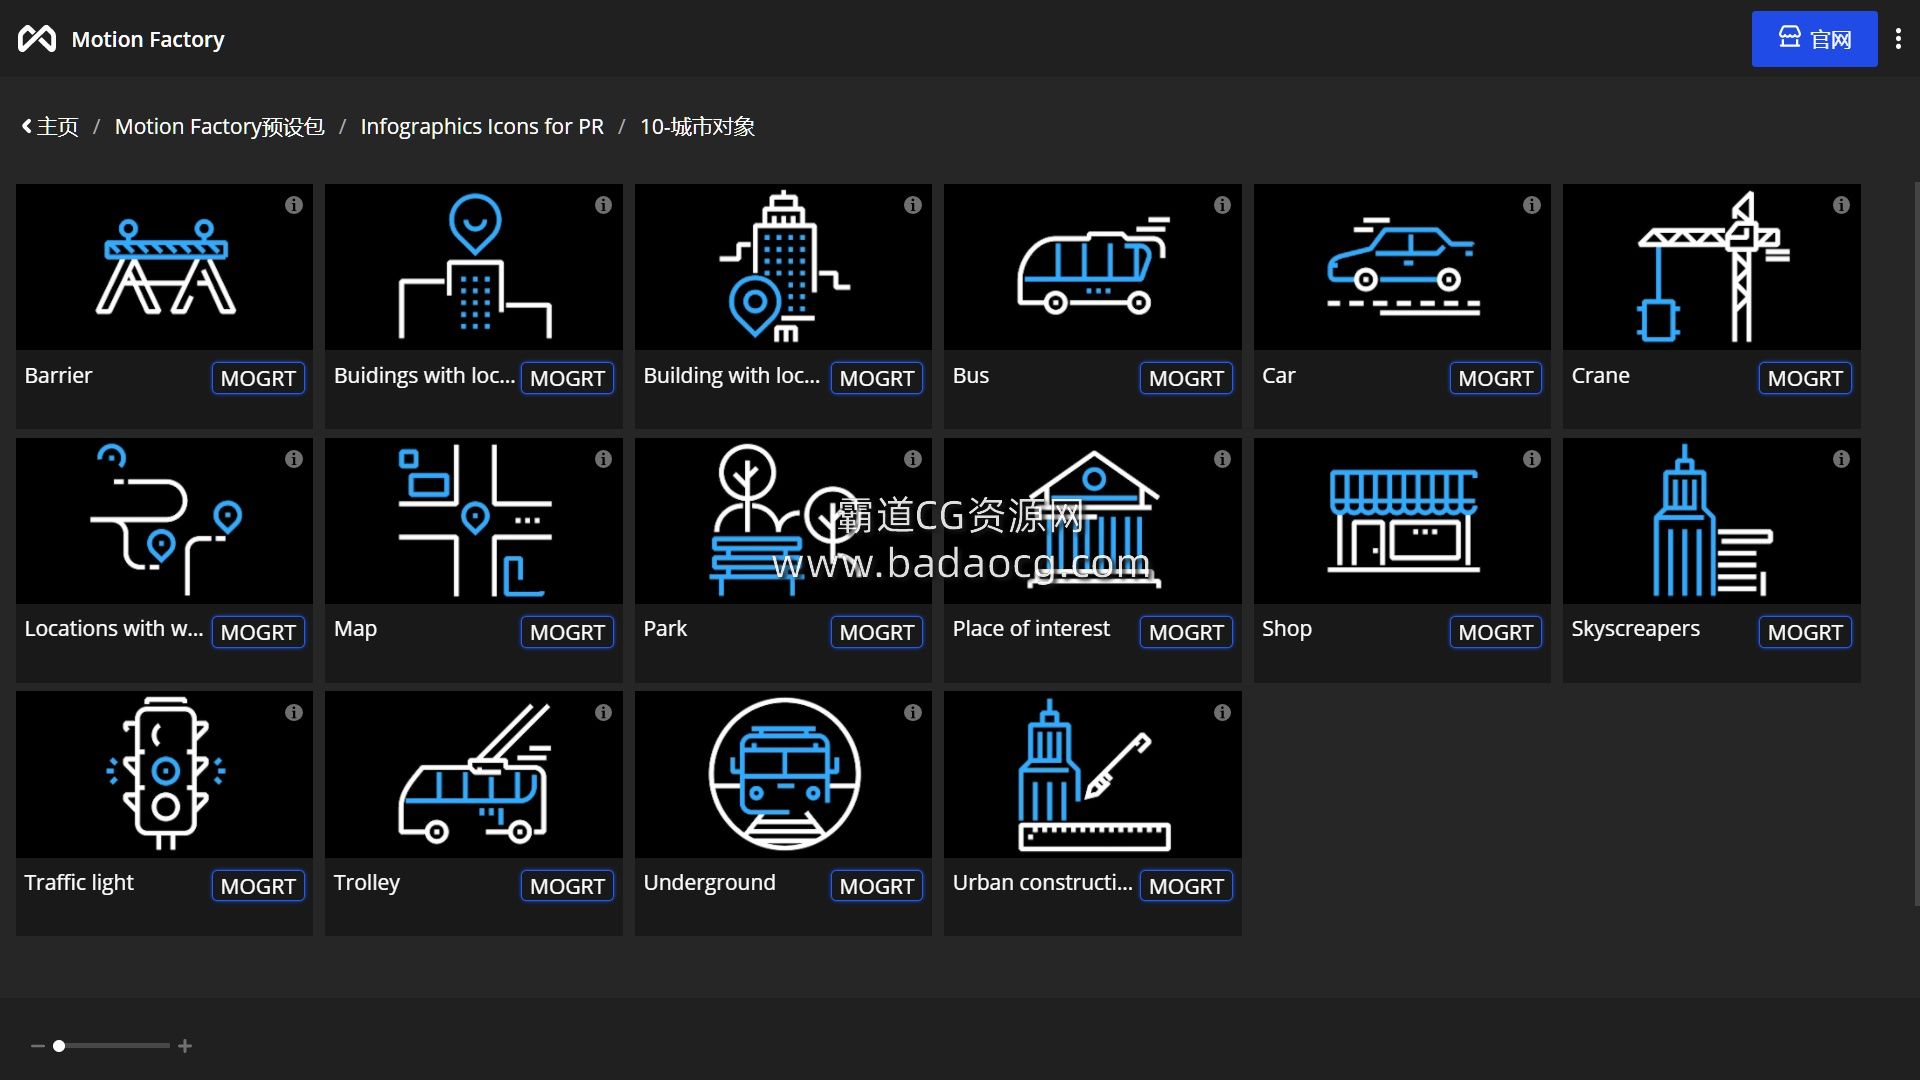This screenshot has width=1920, height=1080.
Task: Click the MOGRT badge on Skyscreapers
Action: (x=1805, y=632)
